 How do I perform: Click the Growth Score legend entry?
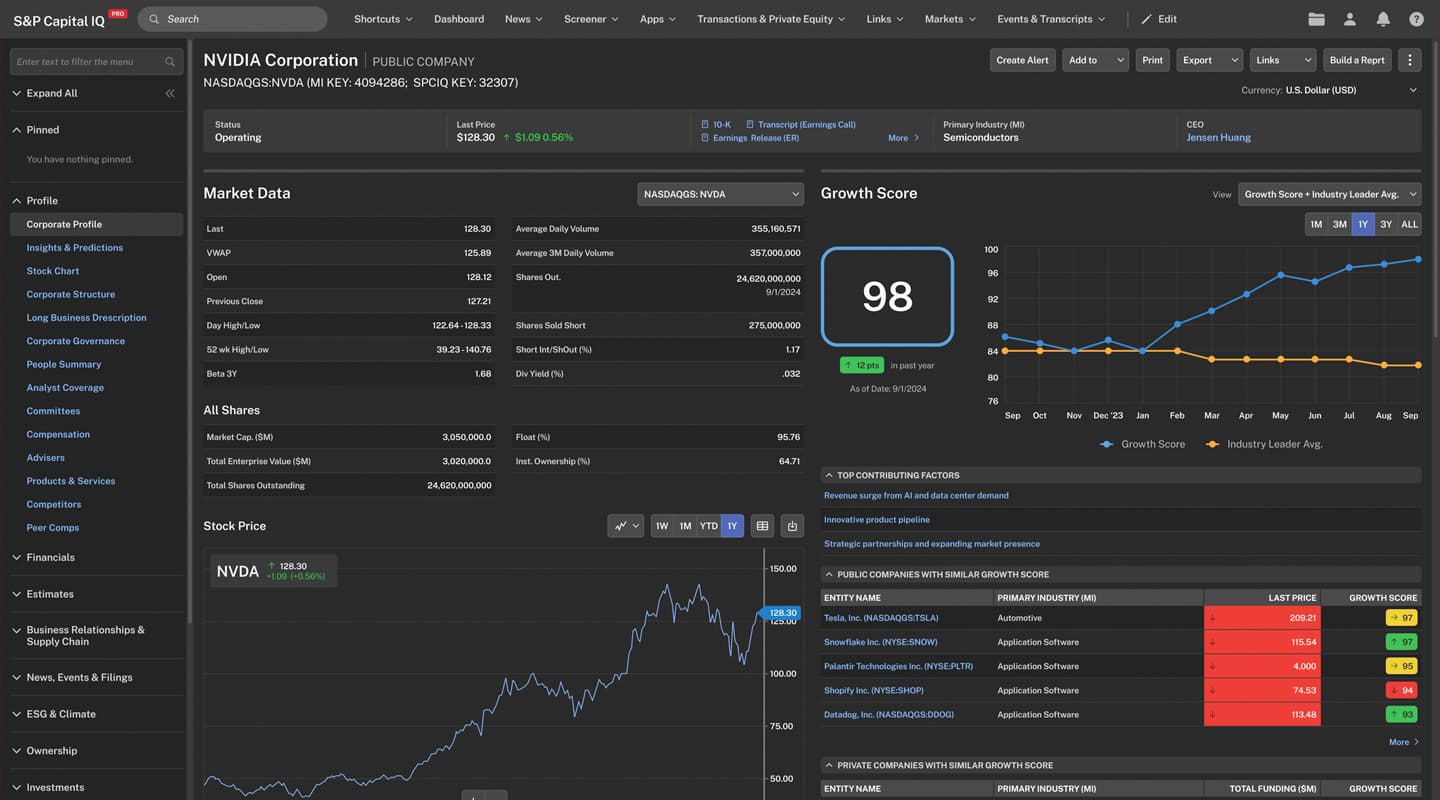1142,444
